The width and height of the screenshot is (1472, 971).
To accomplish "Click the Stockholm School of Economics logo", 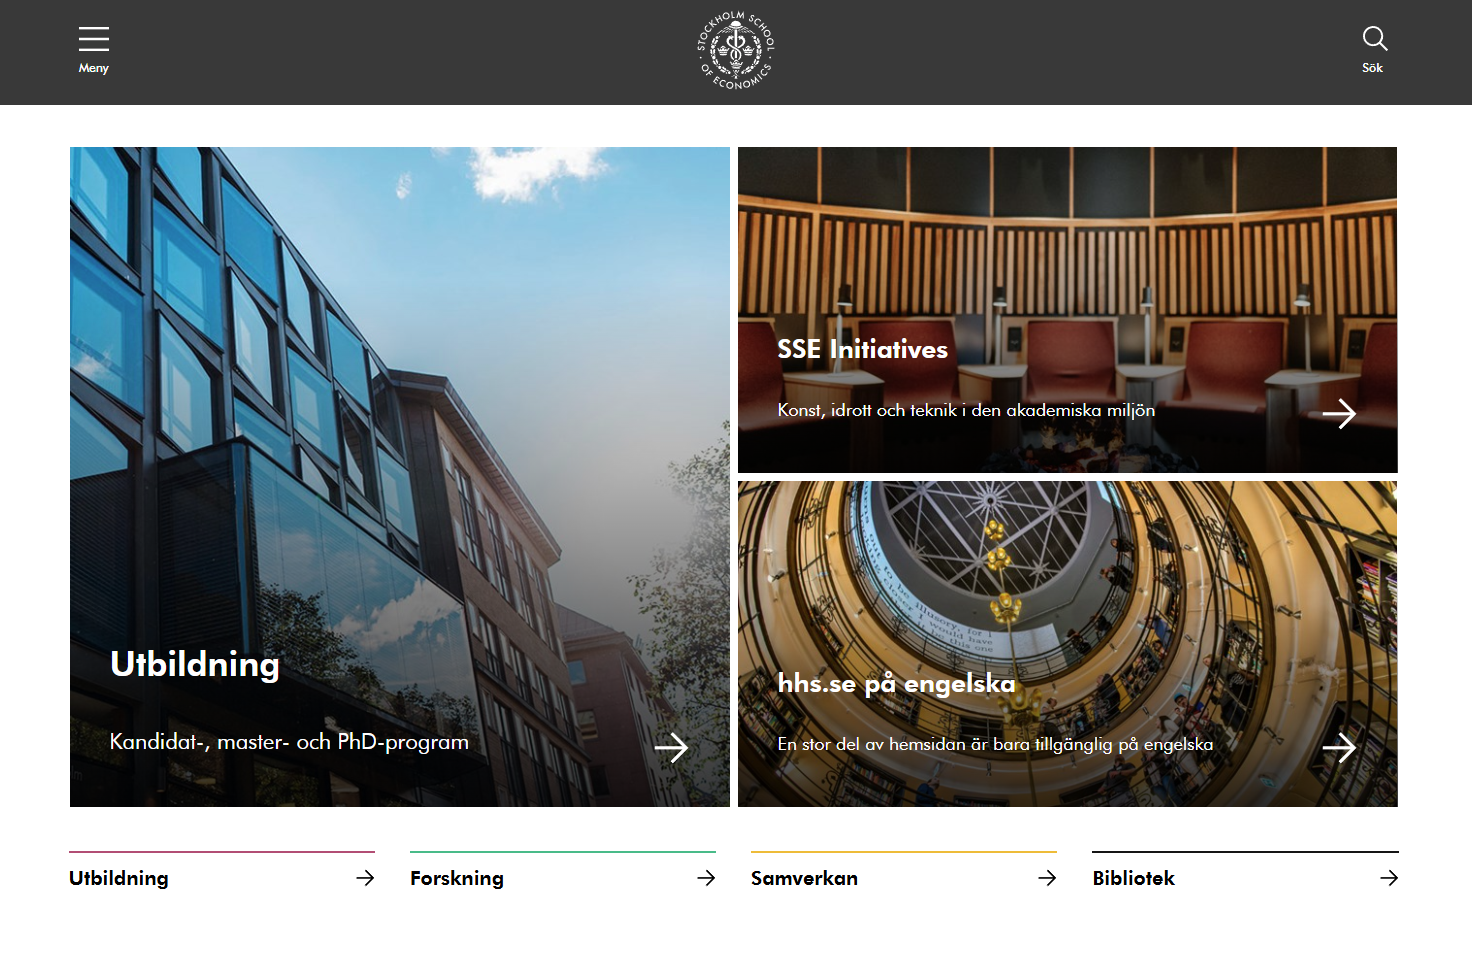I will coord(736,51).
